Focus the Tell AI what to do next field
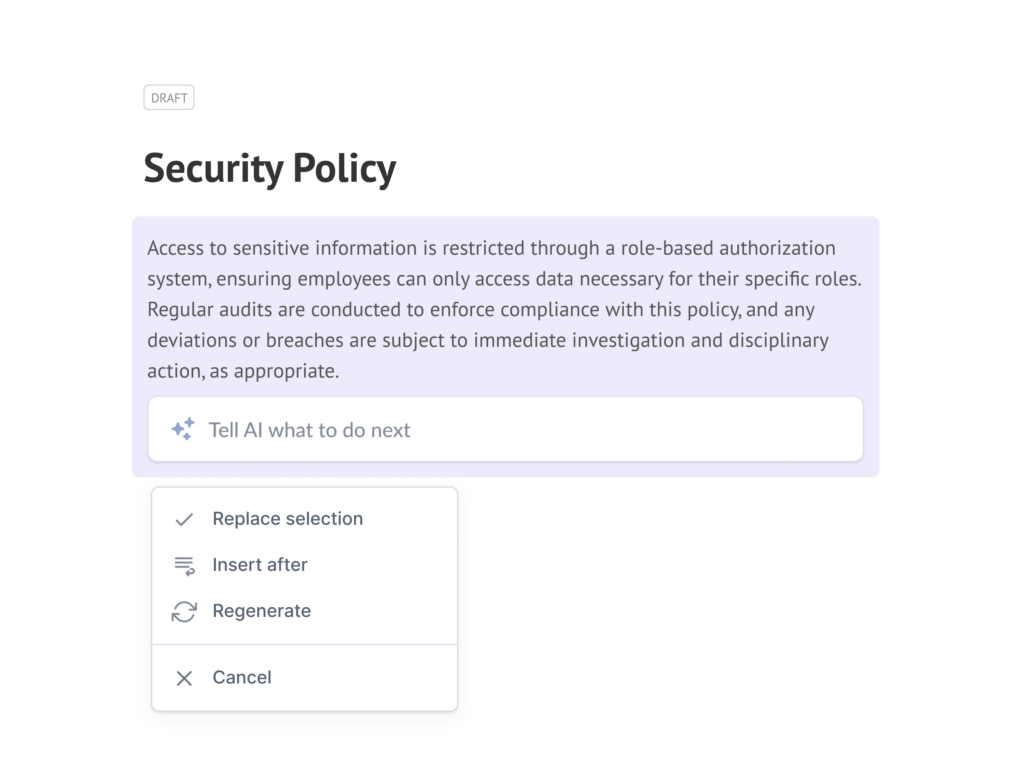This screenshot has width=1024, height=768. [505, 429]
